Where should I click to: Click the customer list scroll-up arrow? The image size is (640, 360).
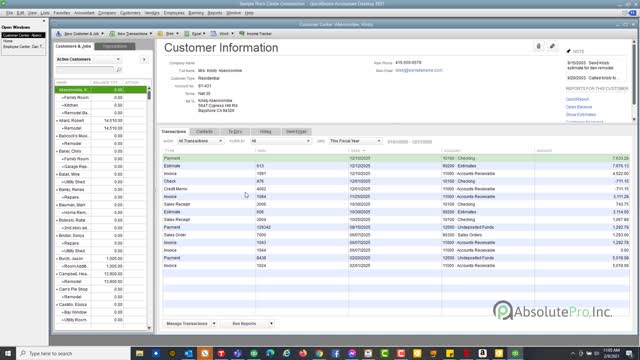(149, 88)
